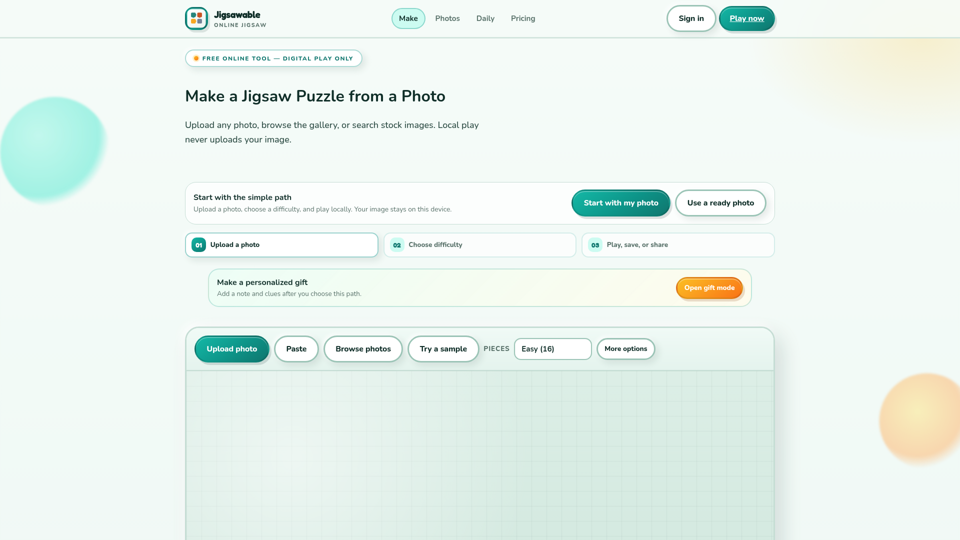Click the Paste button
This screenshot has width=960, height=540.
[296, 349]
